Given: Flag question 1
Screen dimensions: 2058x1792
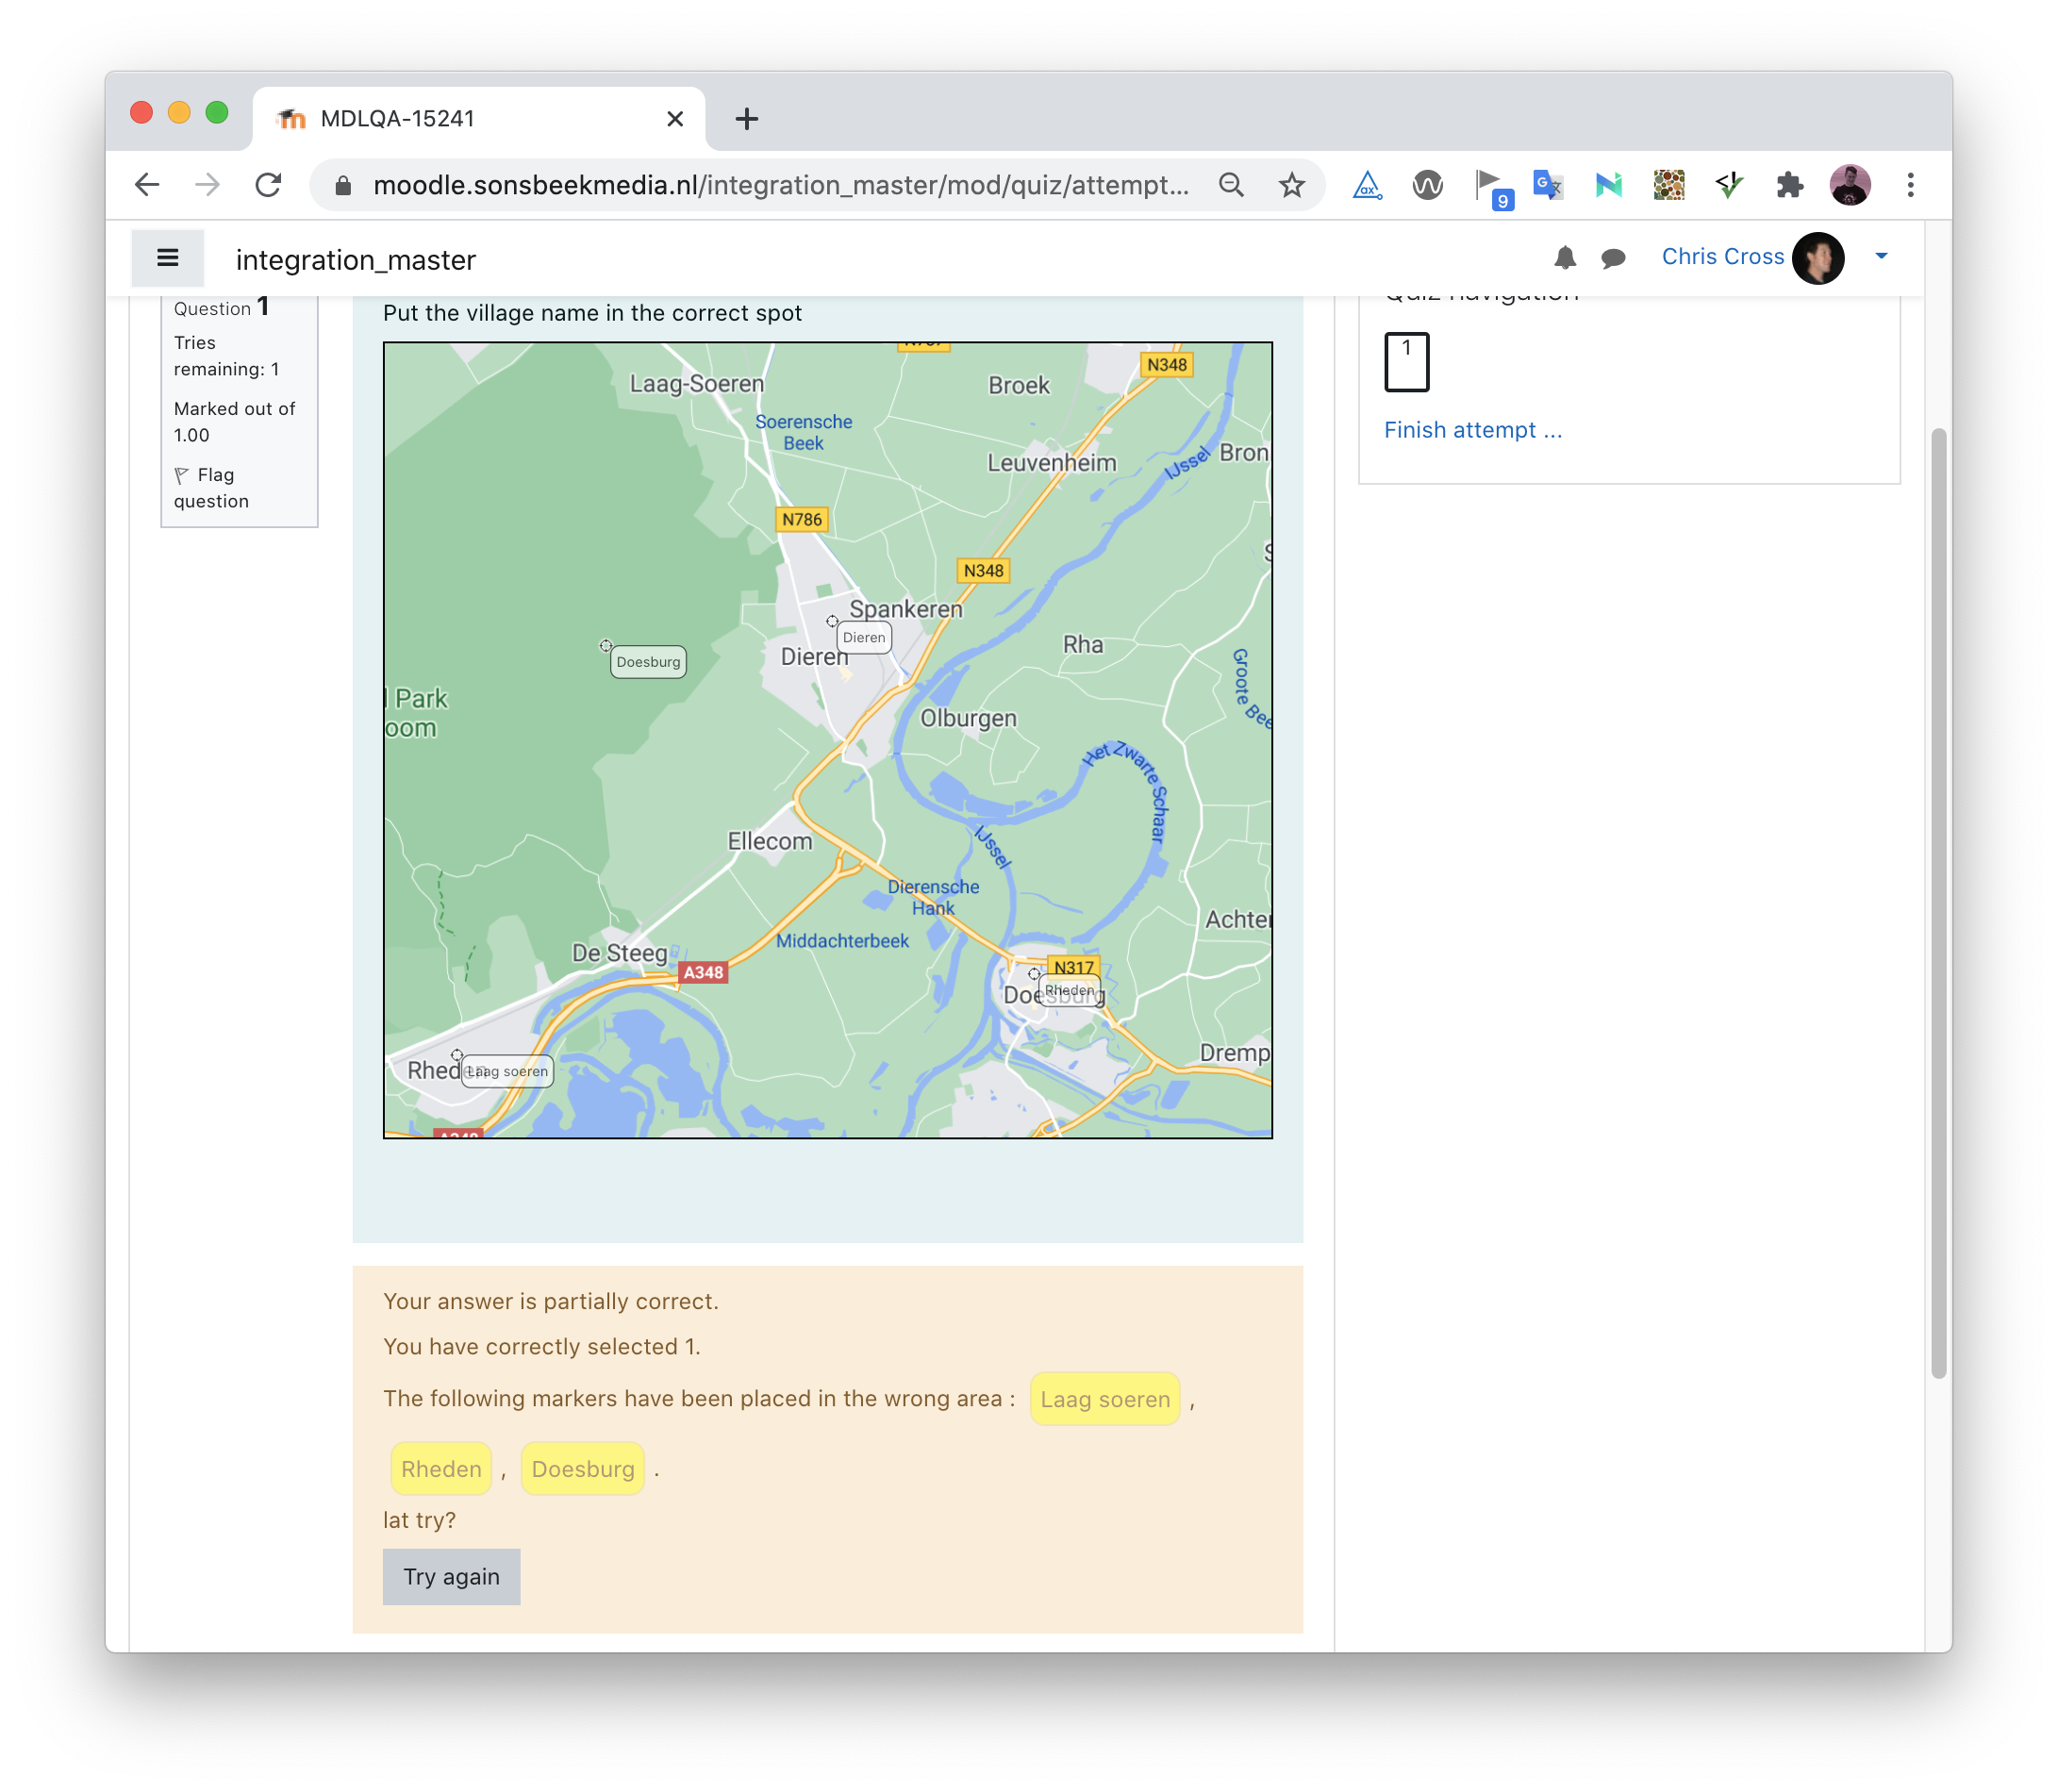Looking at the screenshot, I should click(x=212, y=488).
